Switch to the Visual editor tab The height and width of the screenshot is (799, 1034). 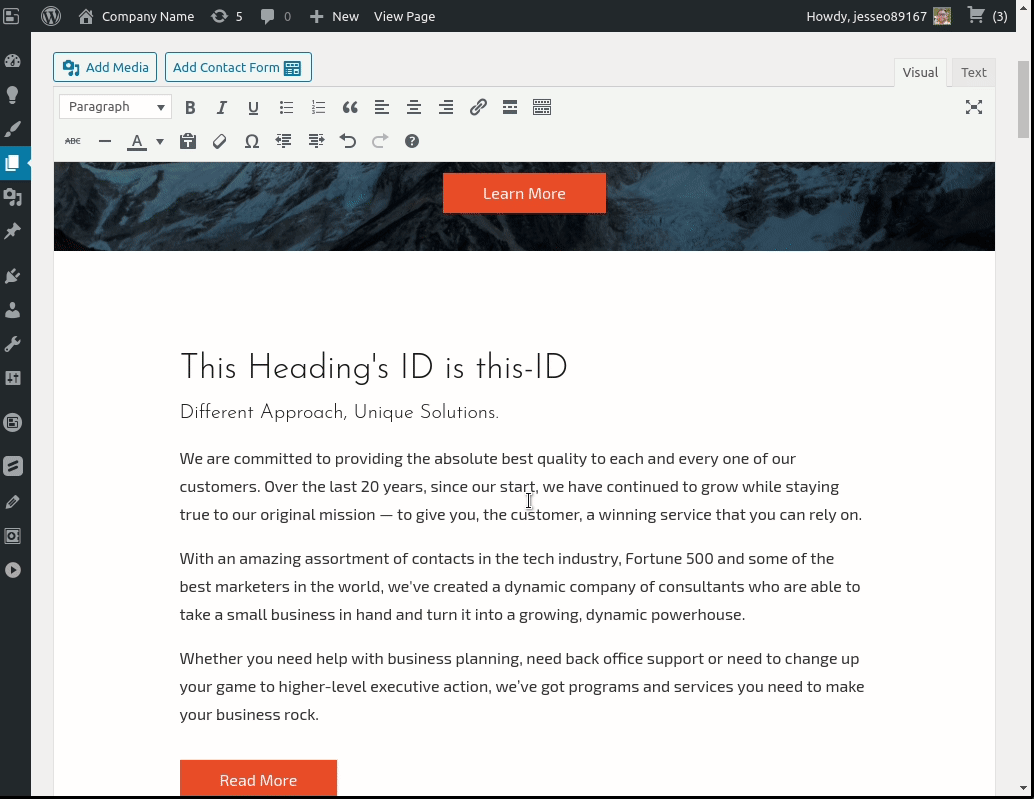(x=920, y=73)
